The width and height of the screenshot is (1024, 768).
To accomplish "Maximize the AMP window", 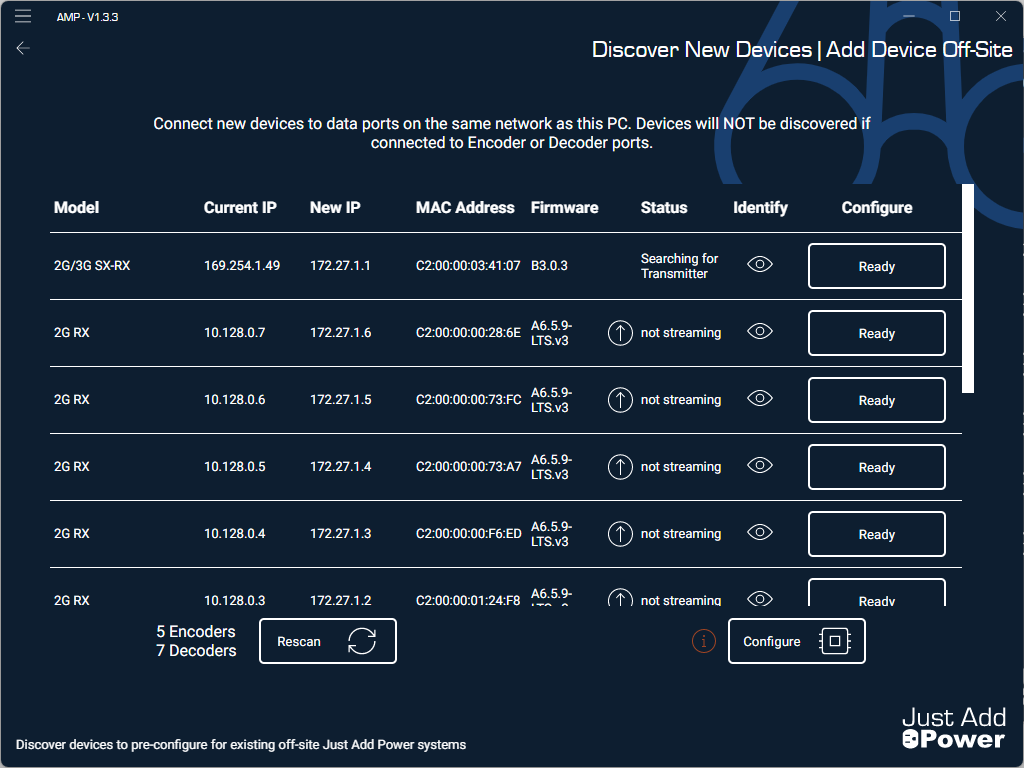I will point(955,16).
